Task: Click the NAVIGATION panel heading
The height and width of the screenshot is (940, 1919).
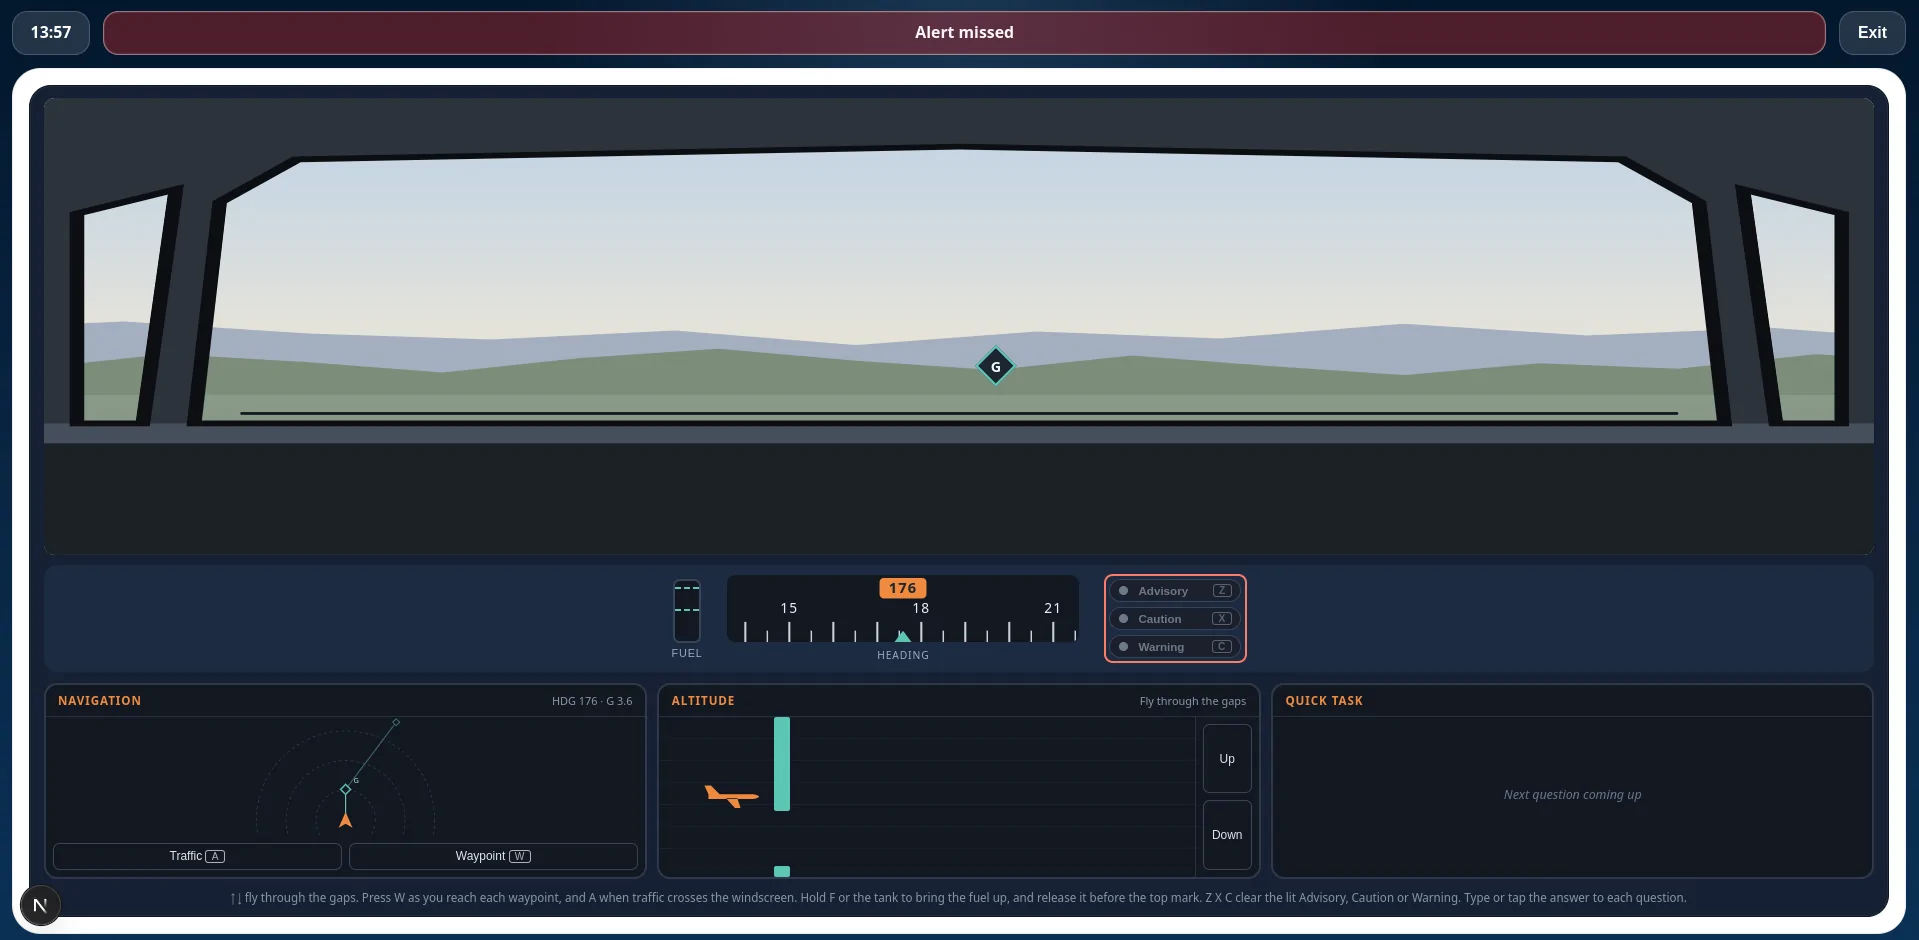Action: pyautogui.click(x=99, y=701)
